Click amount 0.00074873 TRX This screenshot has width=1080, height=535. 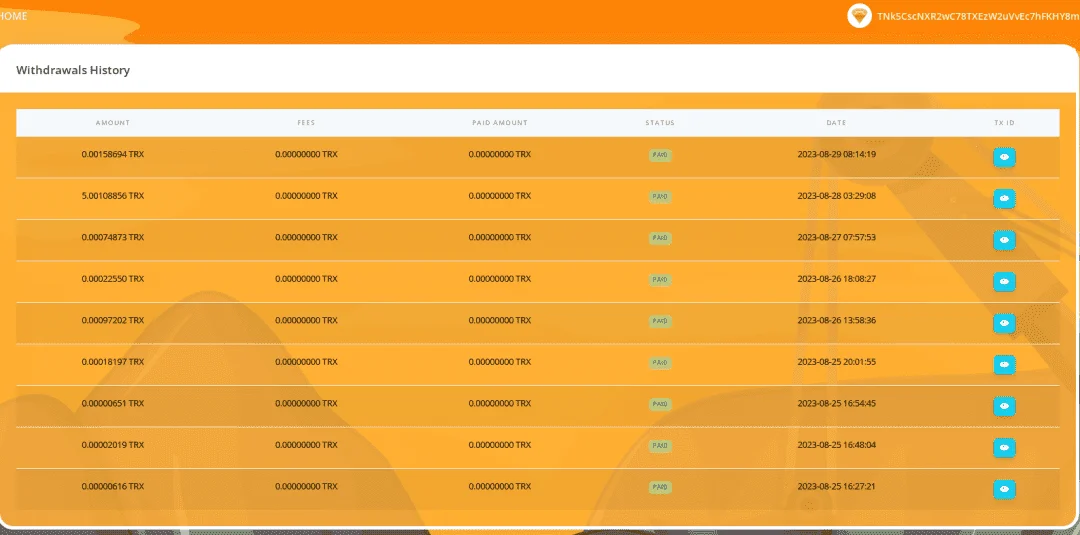pyautogui.click(x=113, y=237)
